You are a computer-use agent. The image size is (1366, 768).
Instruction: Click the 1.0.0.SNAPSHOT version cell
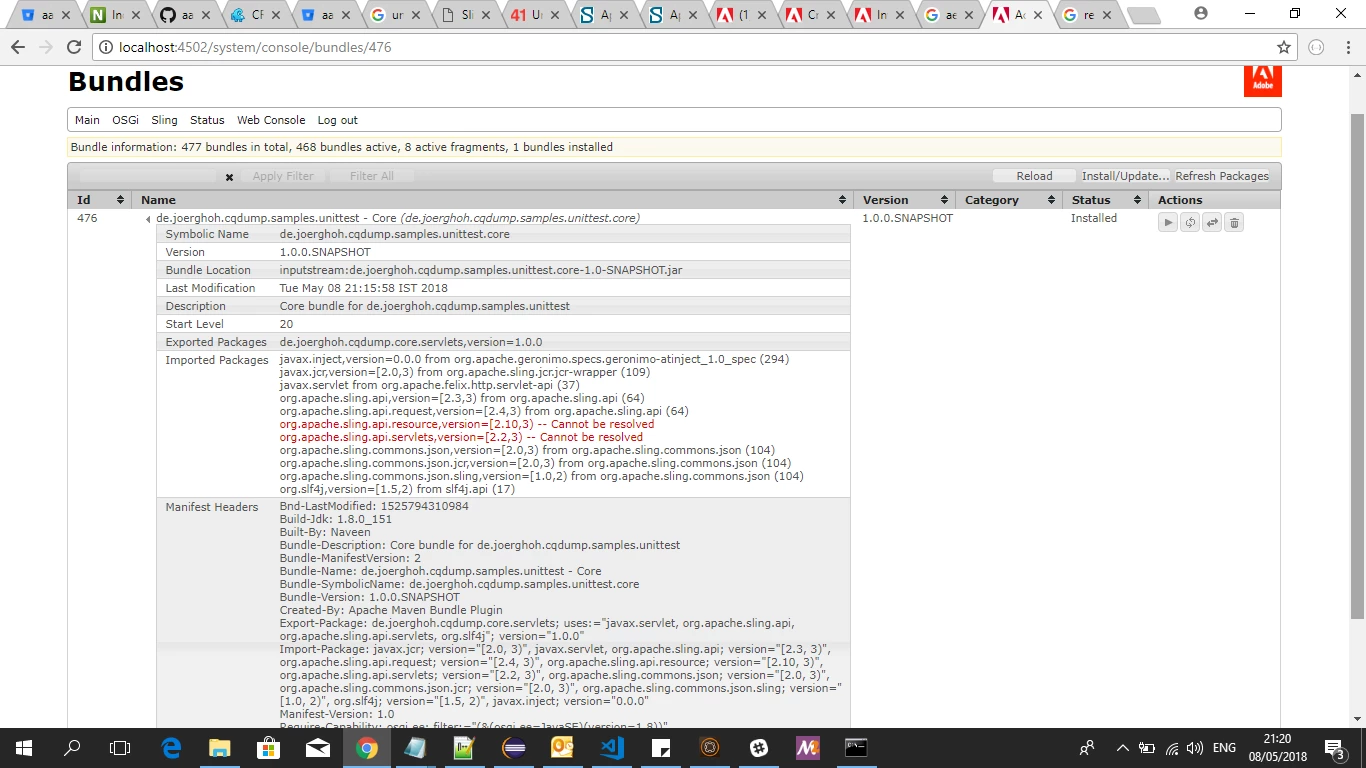click(908, 218)
